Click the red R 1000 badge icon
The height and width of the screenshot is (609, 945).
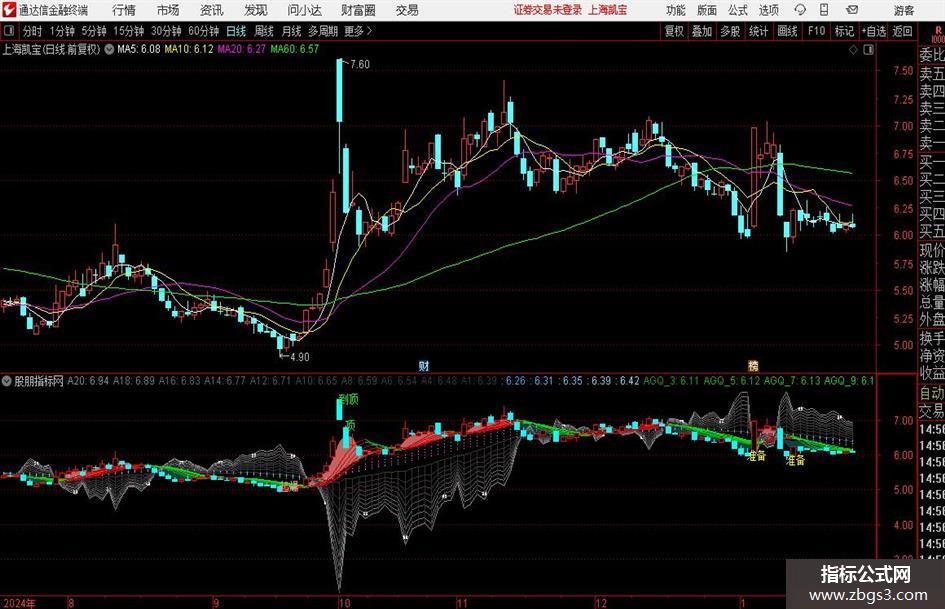[938, 34]
